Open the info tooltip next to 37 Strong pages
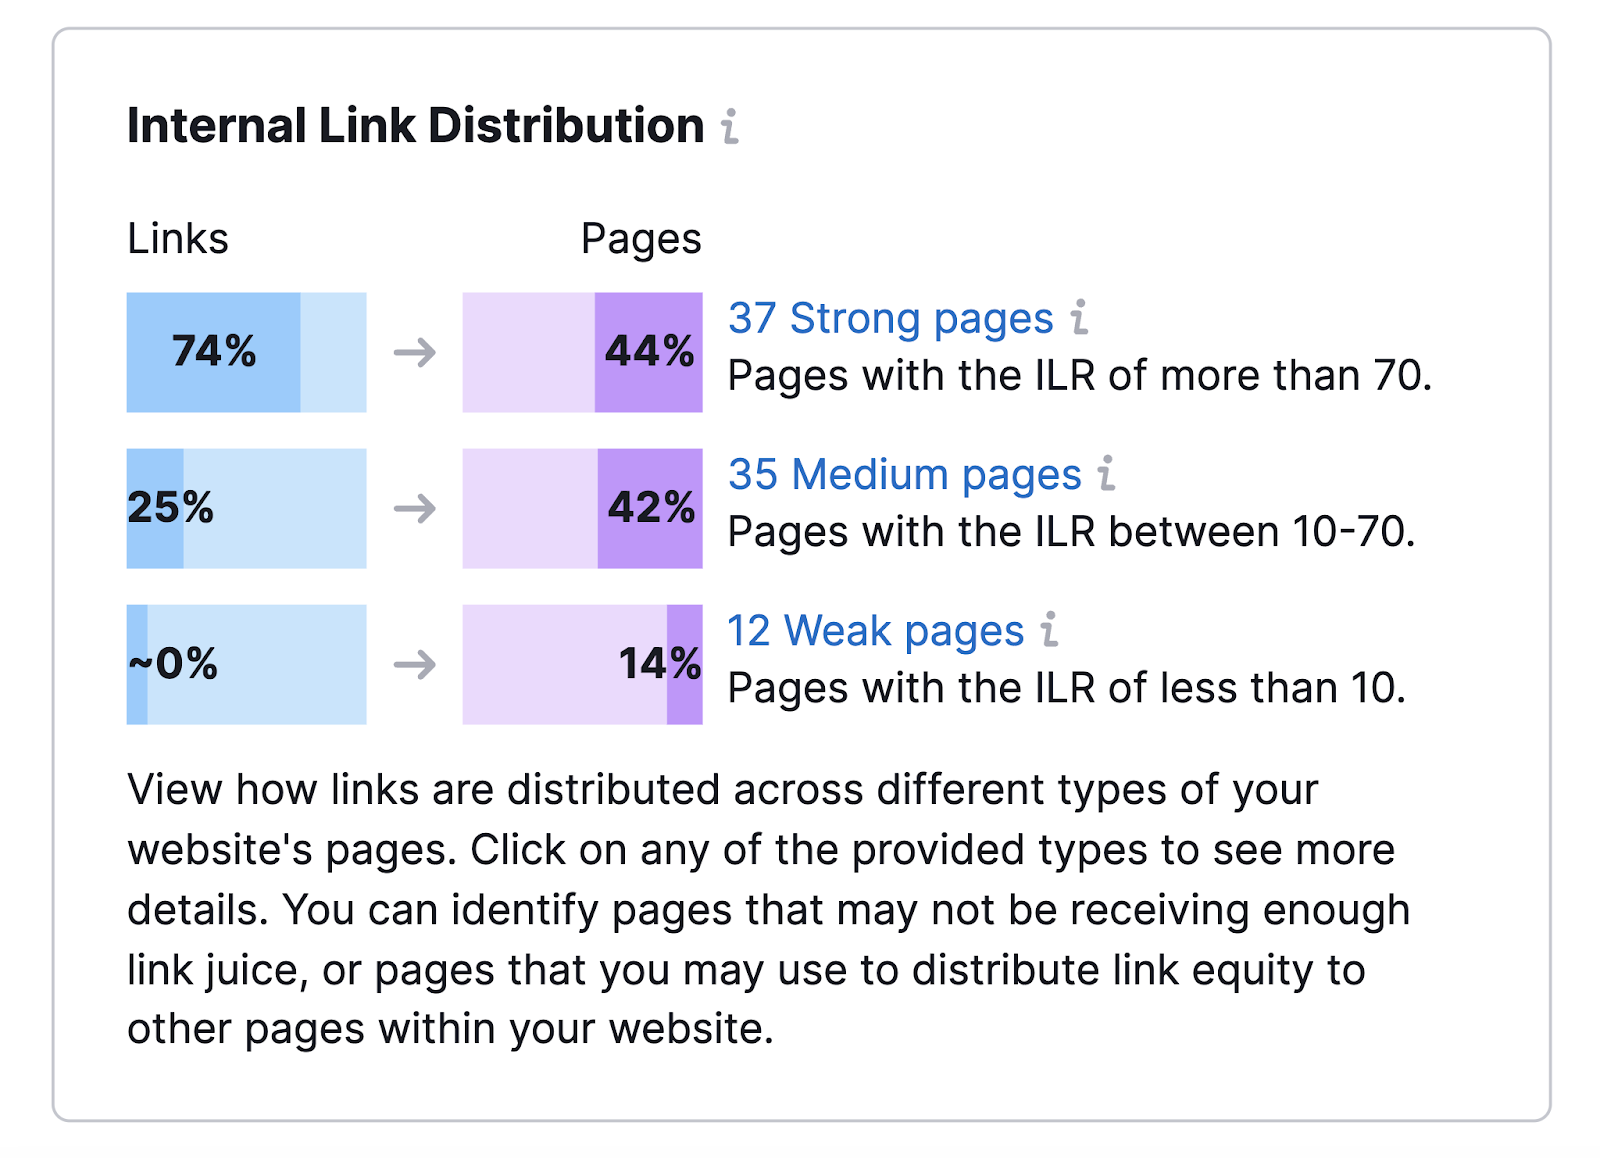The height and width of the screenshot is (1158, 1600). point(1078,317)
